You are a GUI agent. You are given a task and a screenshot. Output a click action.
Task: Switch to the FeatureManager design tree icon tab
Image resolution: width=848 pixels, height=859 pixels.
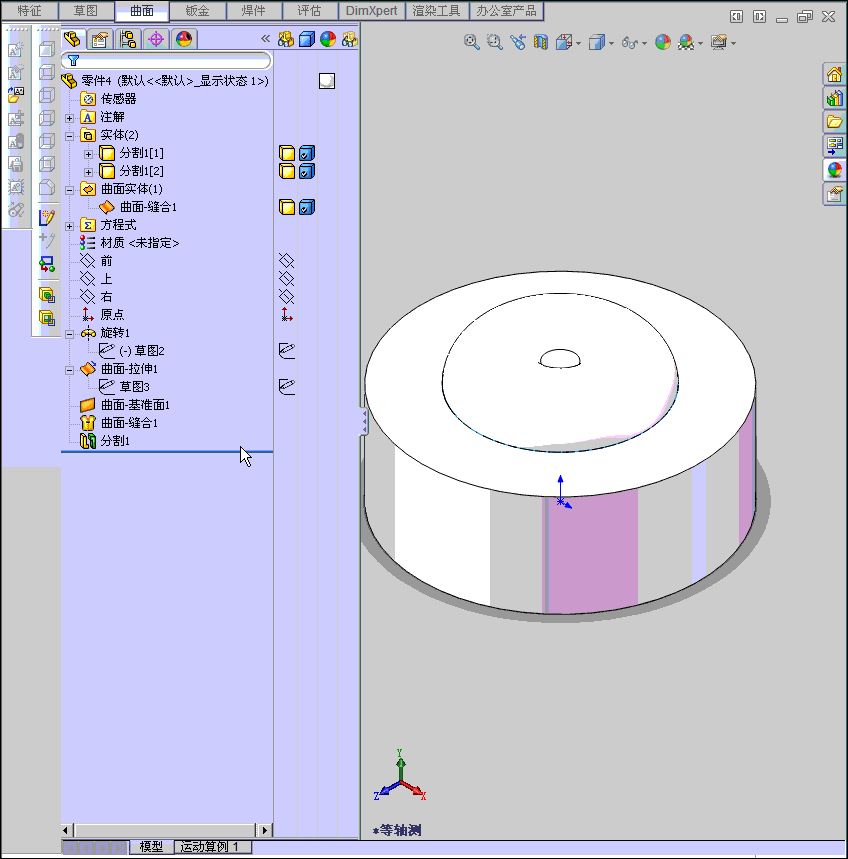pos(72,39)
